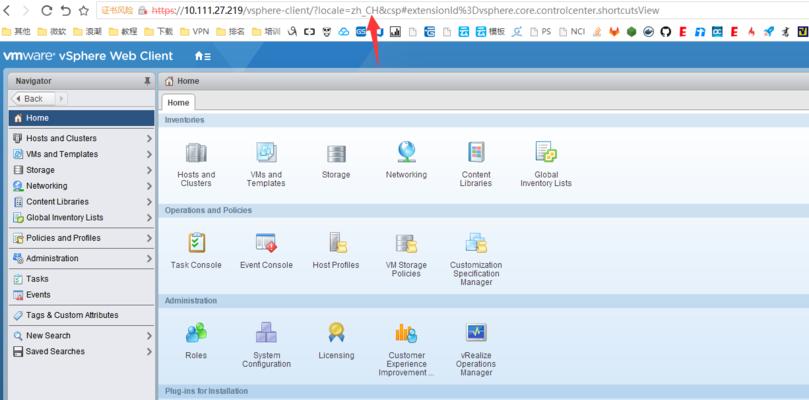Screen dimensions: 809x400
Task: Open the Storage inventory icon
Action: (x=336, y=154)
